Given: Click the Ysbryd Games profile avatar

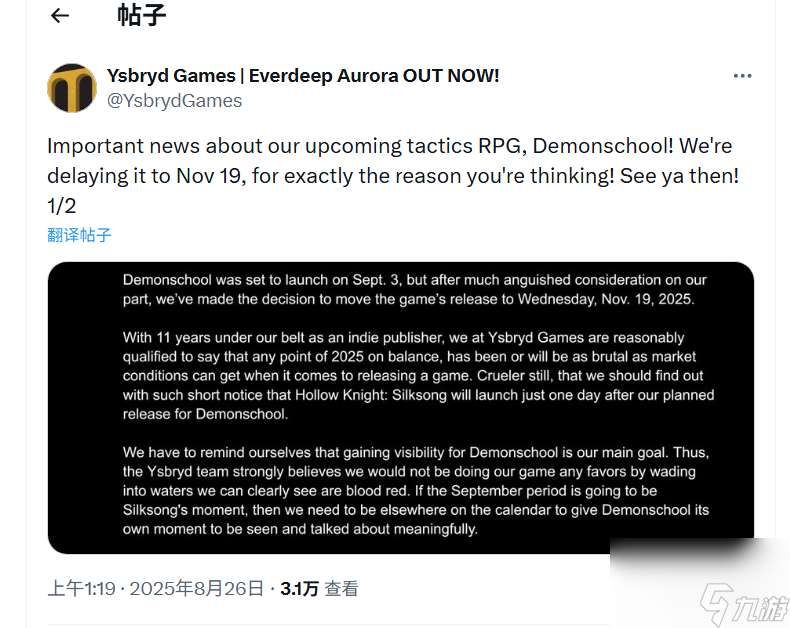Looking at the screenshot, I should click(x=72, y=88).
